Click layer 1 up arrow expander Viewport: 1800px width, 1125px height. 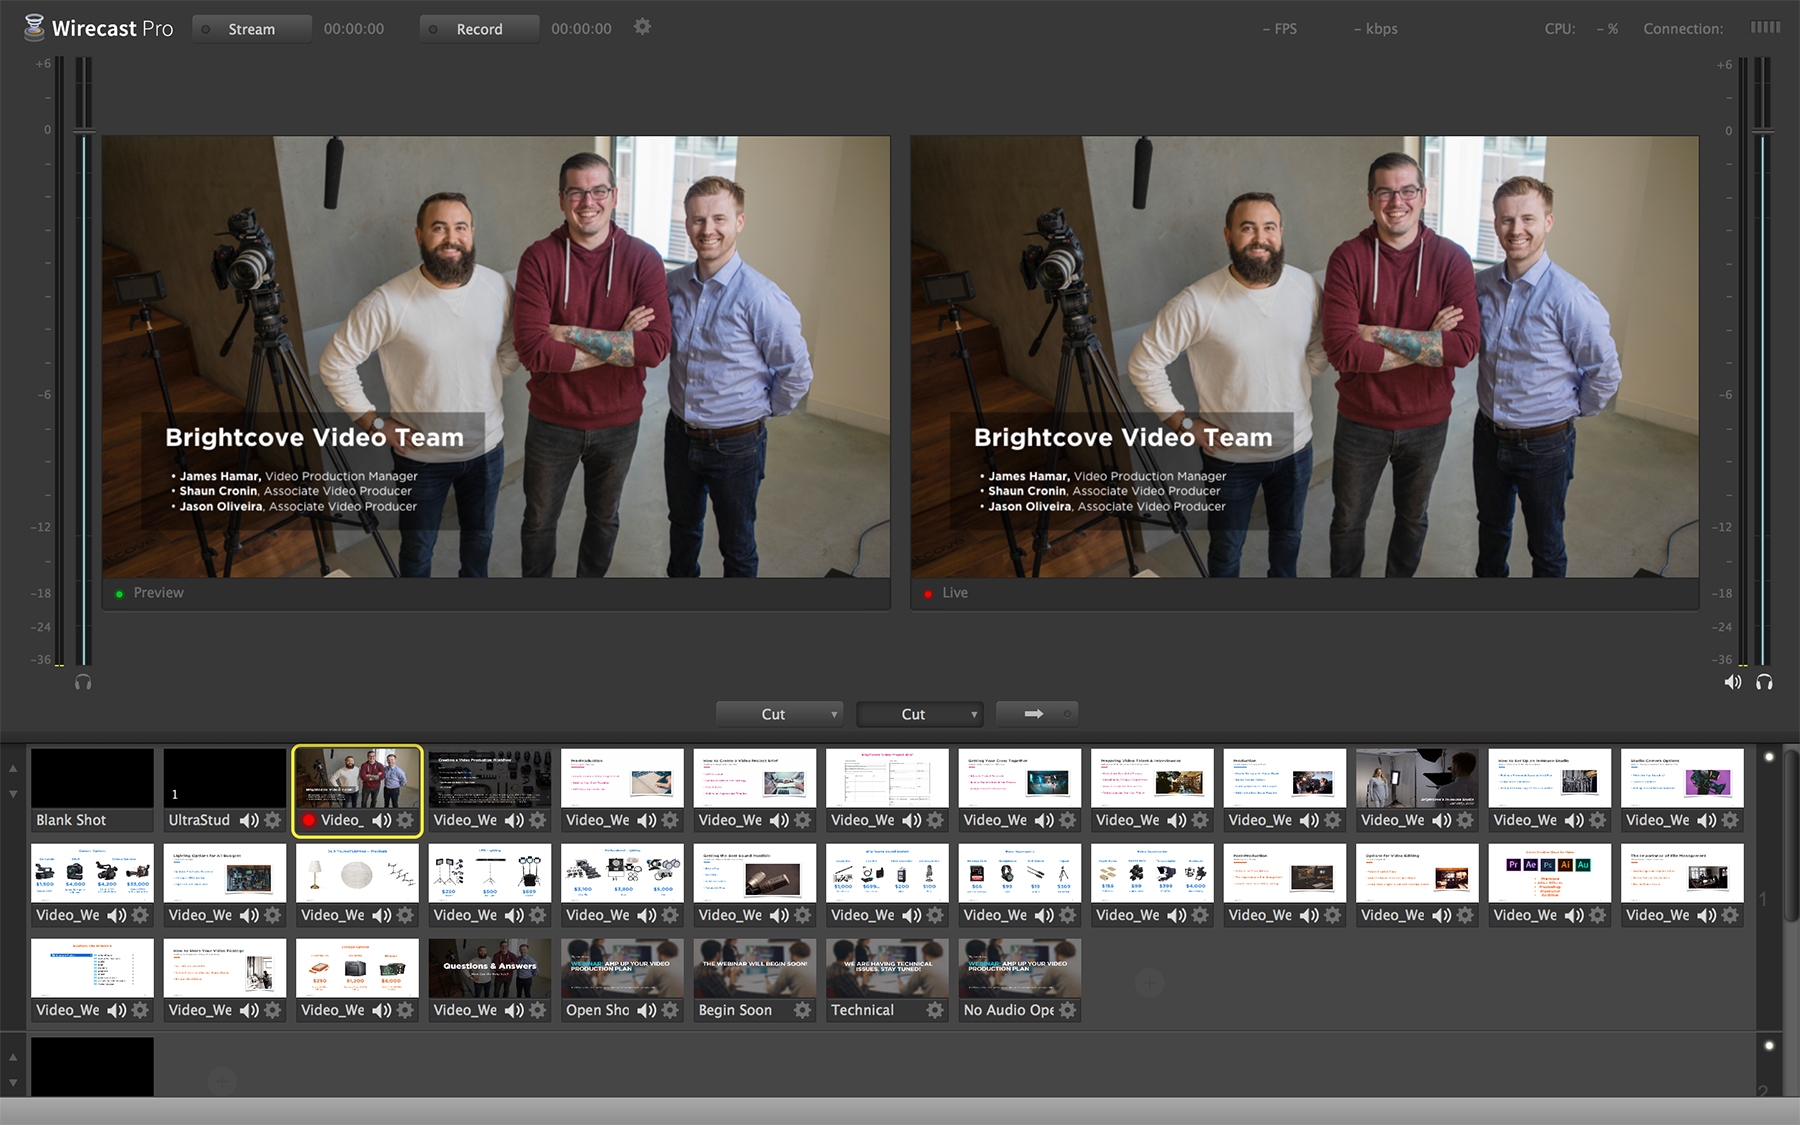13,769
